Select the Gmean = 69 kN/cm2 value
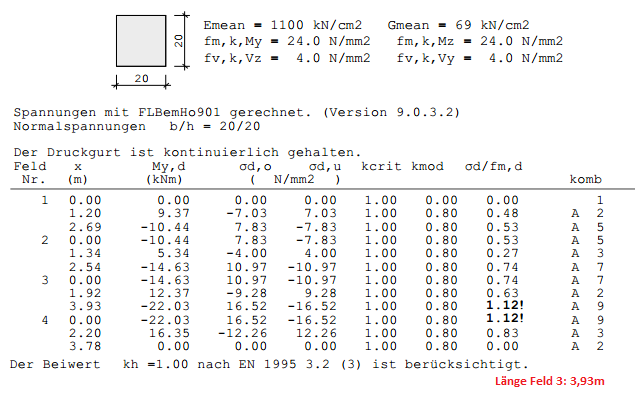 point(458,25)
